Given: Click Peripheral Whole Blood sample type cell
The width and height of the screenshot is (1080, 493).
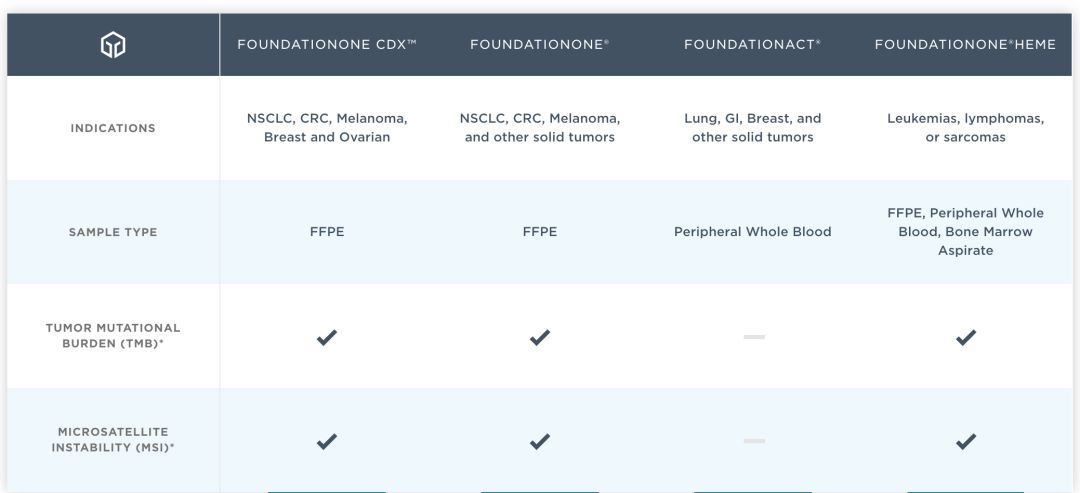Looking at the screenshot, I should (x=753, y=232).
